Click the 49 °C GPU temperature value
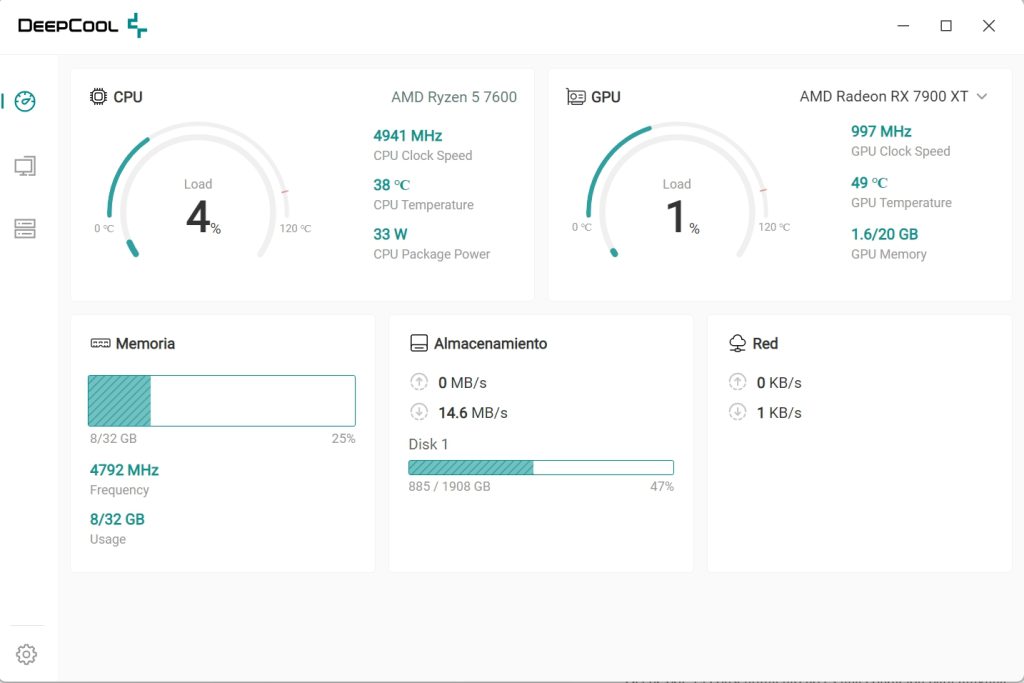This screenshot has height=683, width=1024. pyautogui.click(x=869, y=183)
